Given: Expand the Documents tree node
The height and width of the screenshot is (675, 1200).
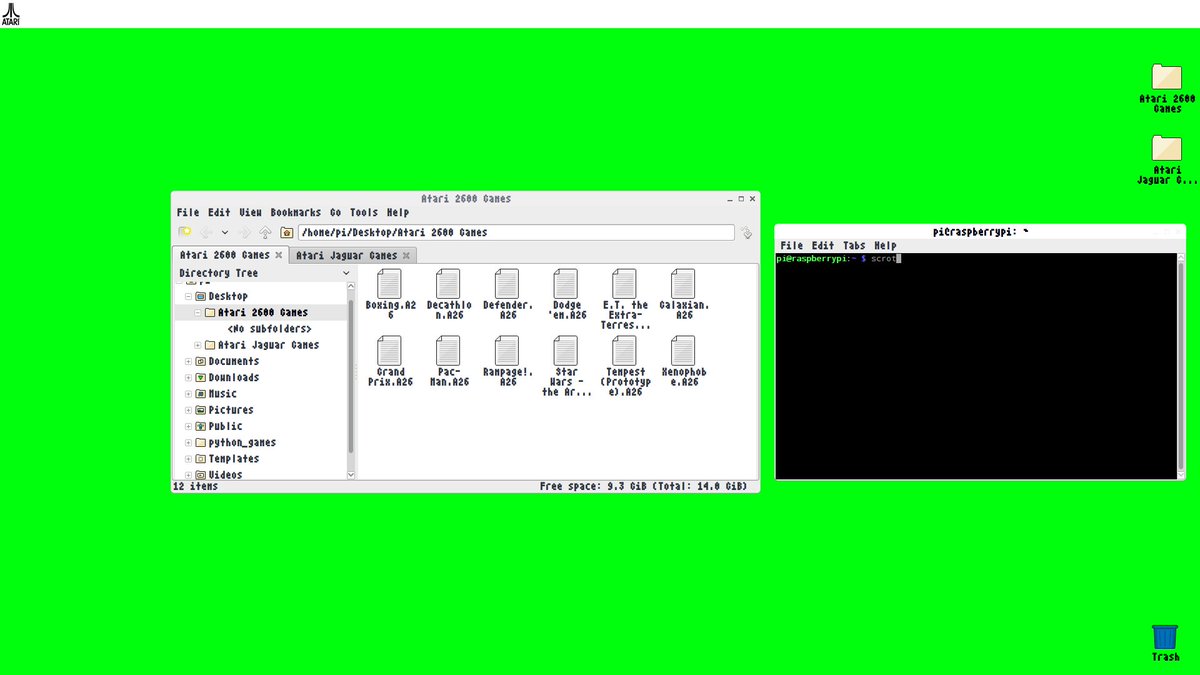Looking at the screenshot, I should click(x=188, y=362).
